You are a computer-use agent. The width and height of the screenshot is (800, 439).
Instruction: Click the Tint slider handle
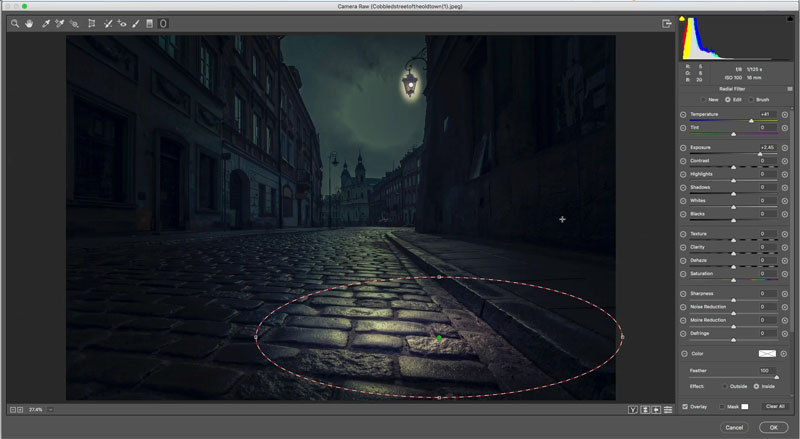(x=733, y=134)
